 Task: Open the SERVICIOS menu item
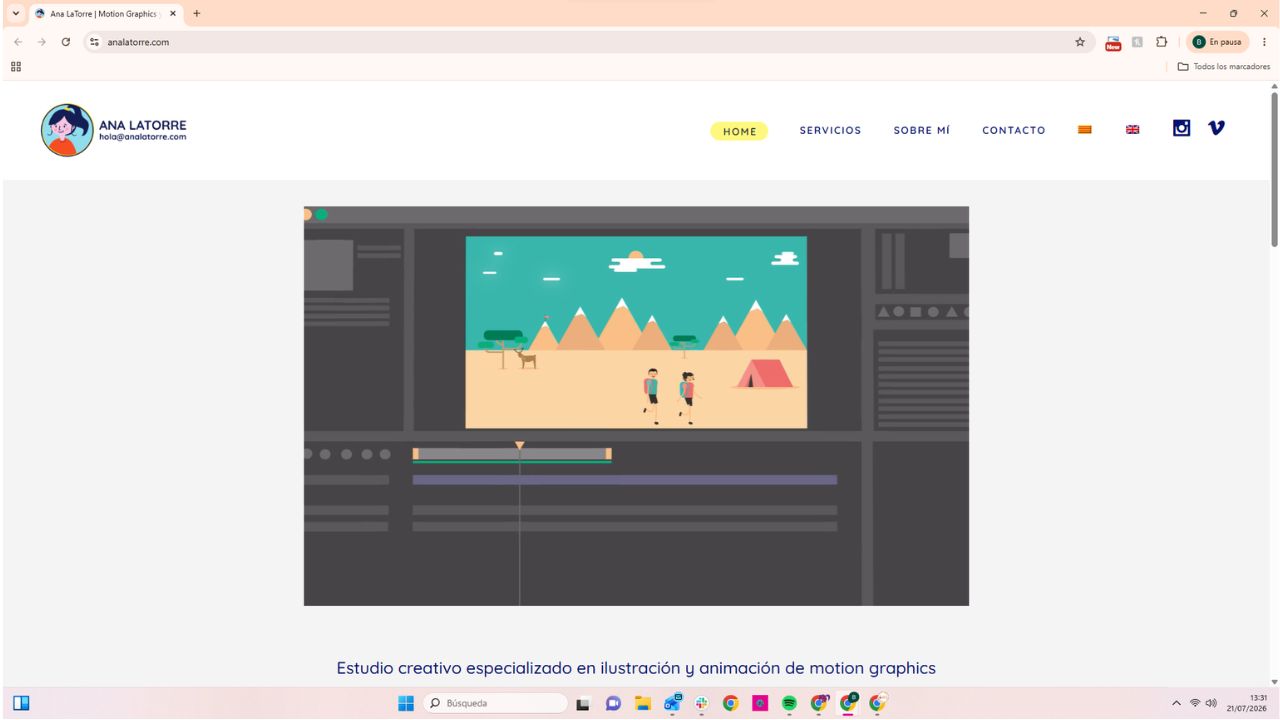830,130
